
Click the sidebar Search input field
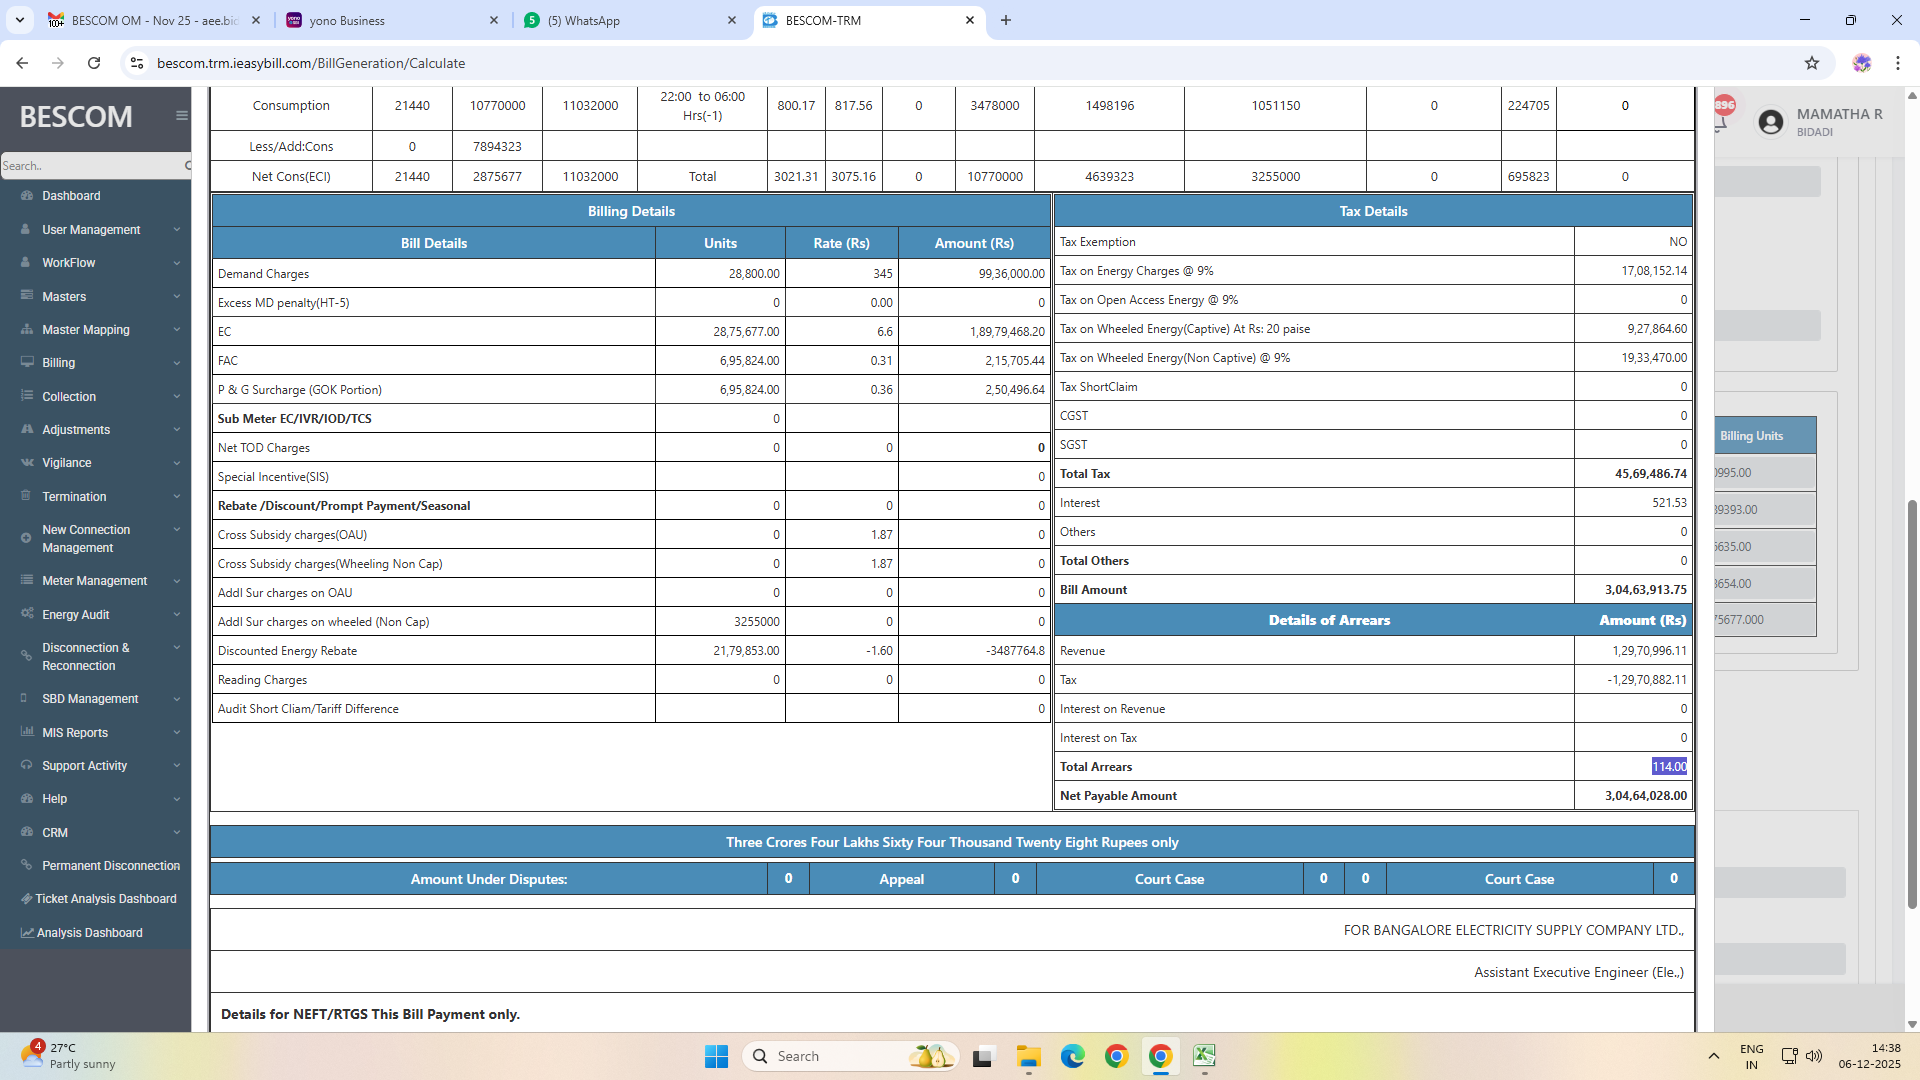pos(88,166)
